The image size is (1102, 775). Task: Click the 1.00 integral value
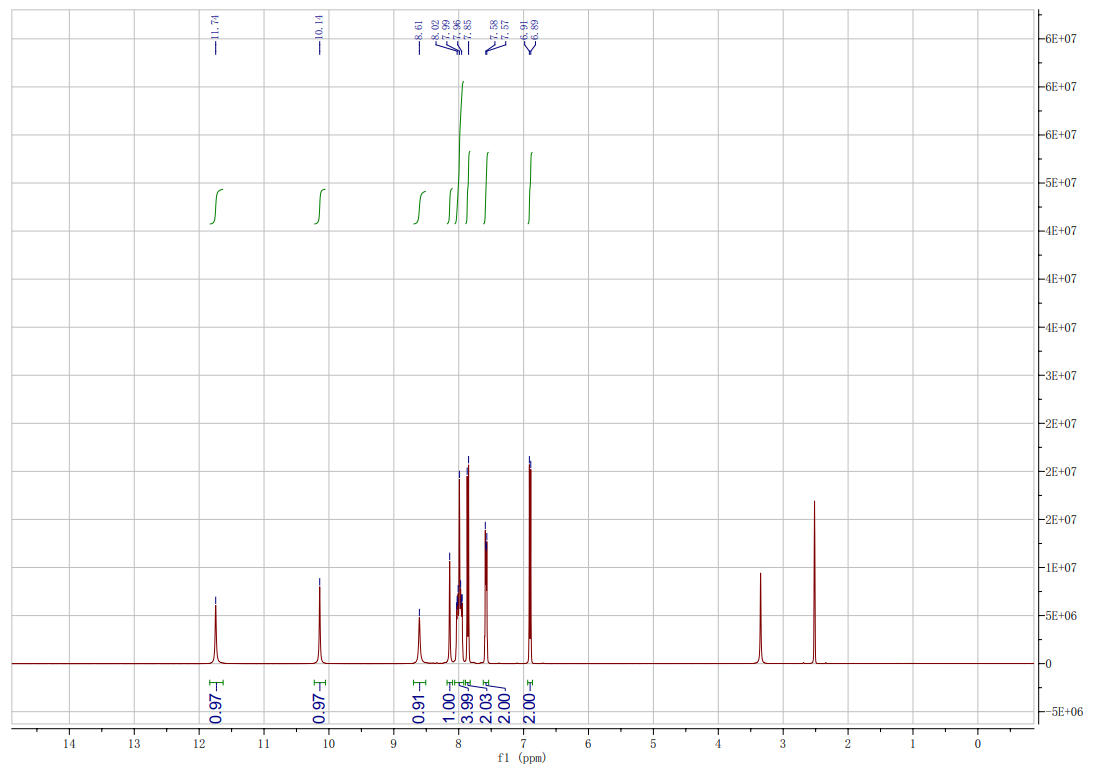click(x=449, y=709)
